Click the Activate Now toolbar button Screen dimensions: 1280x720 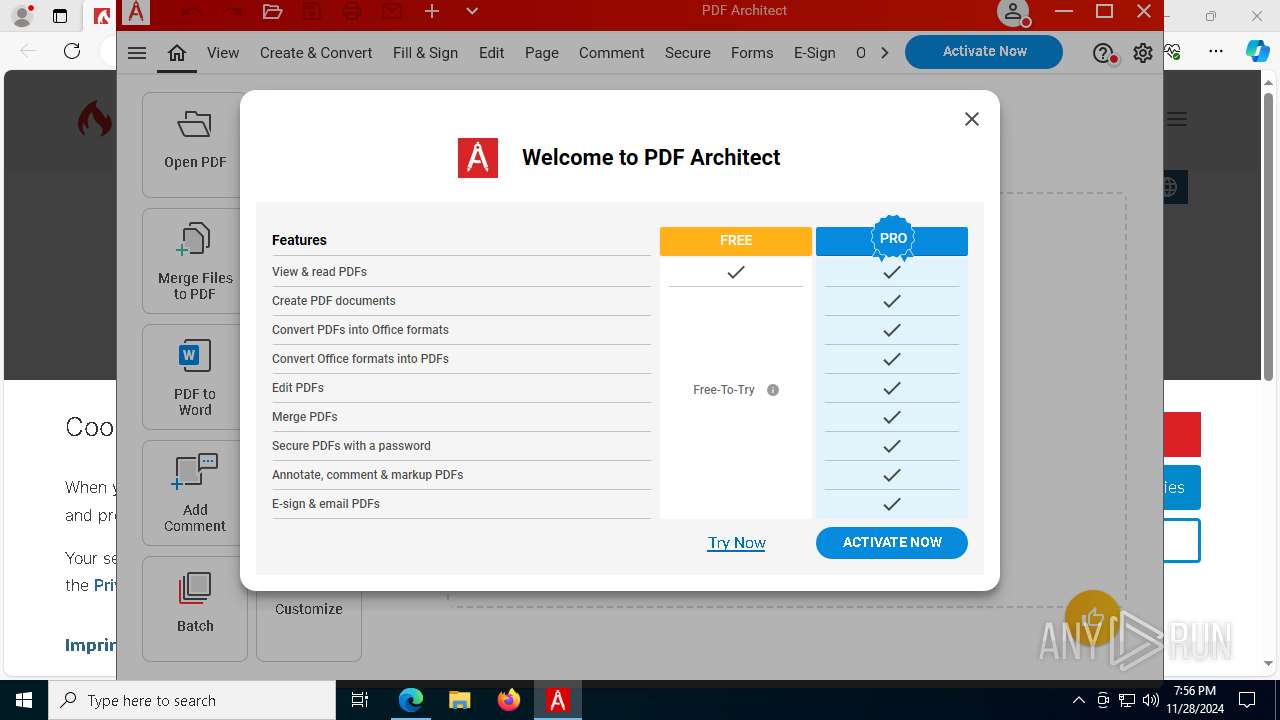pos(984,51)
